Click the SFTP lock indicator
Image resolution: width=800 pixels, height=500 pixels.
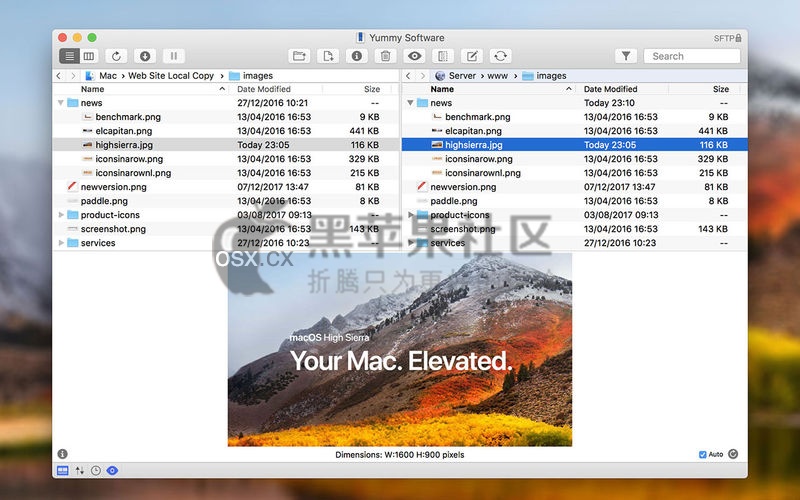(728, 38)
